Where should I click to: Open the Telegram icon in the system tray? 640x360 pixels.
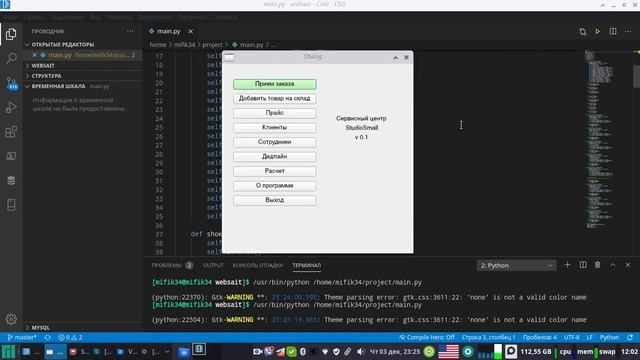[280, 351]
